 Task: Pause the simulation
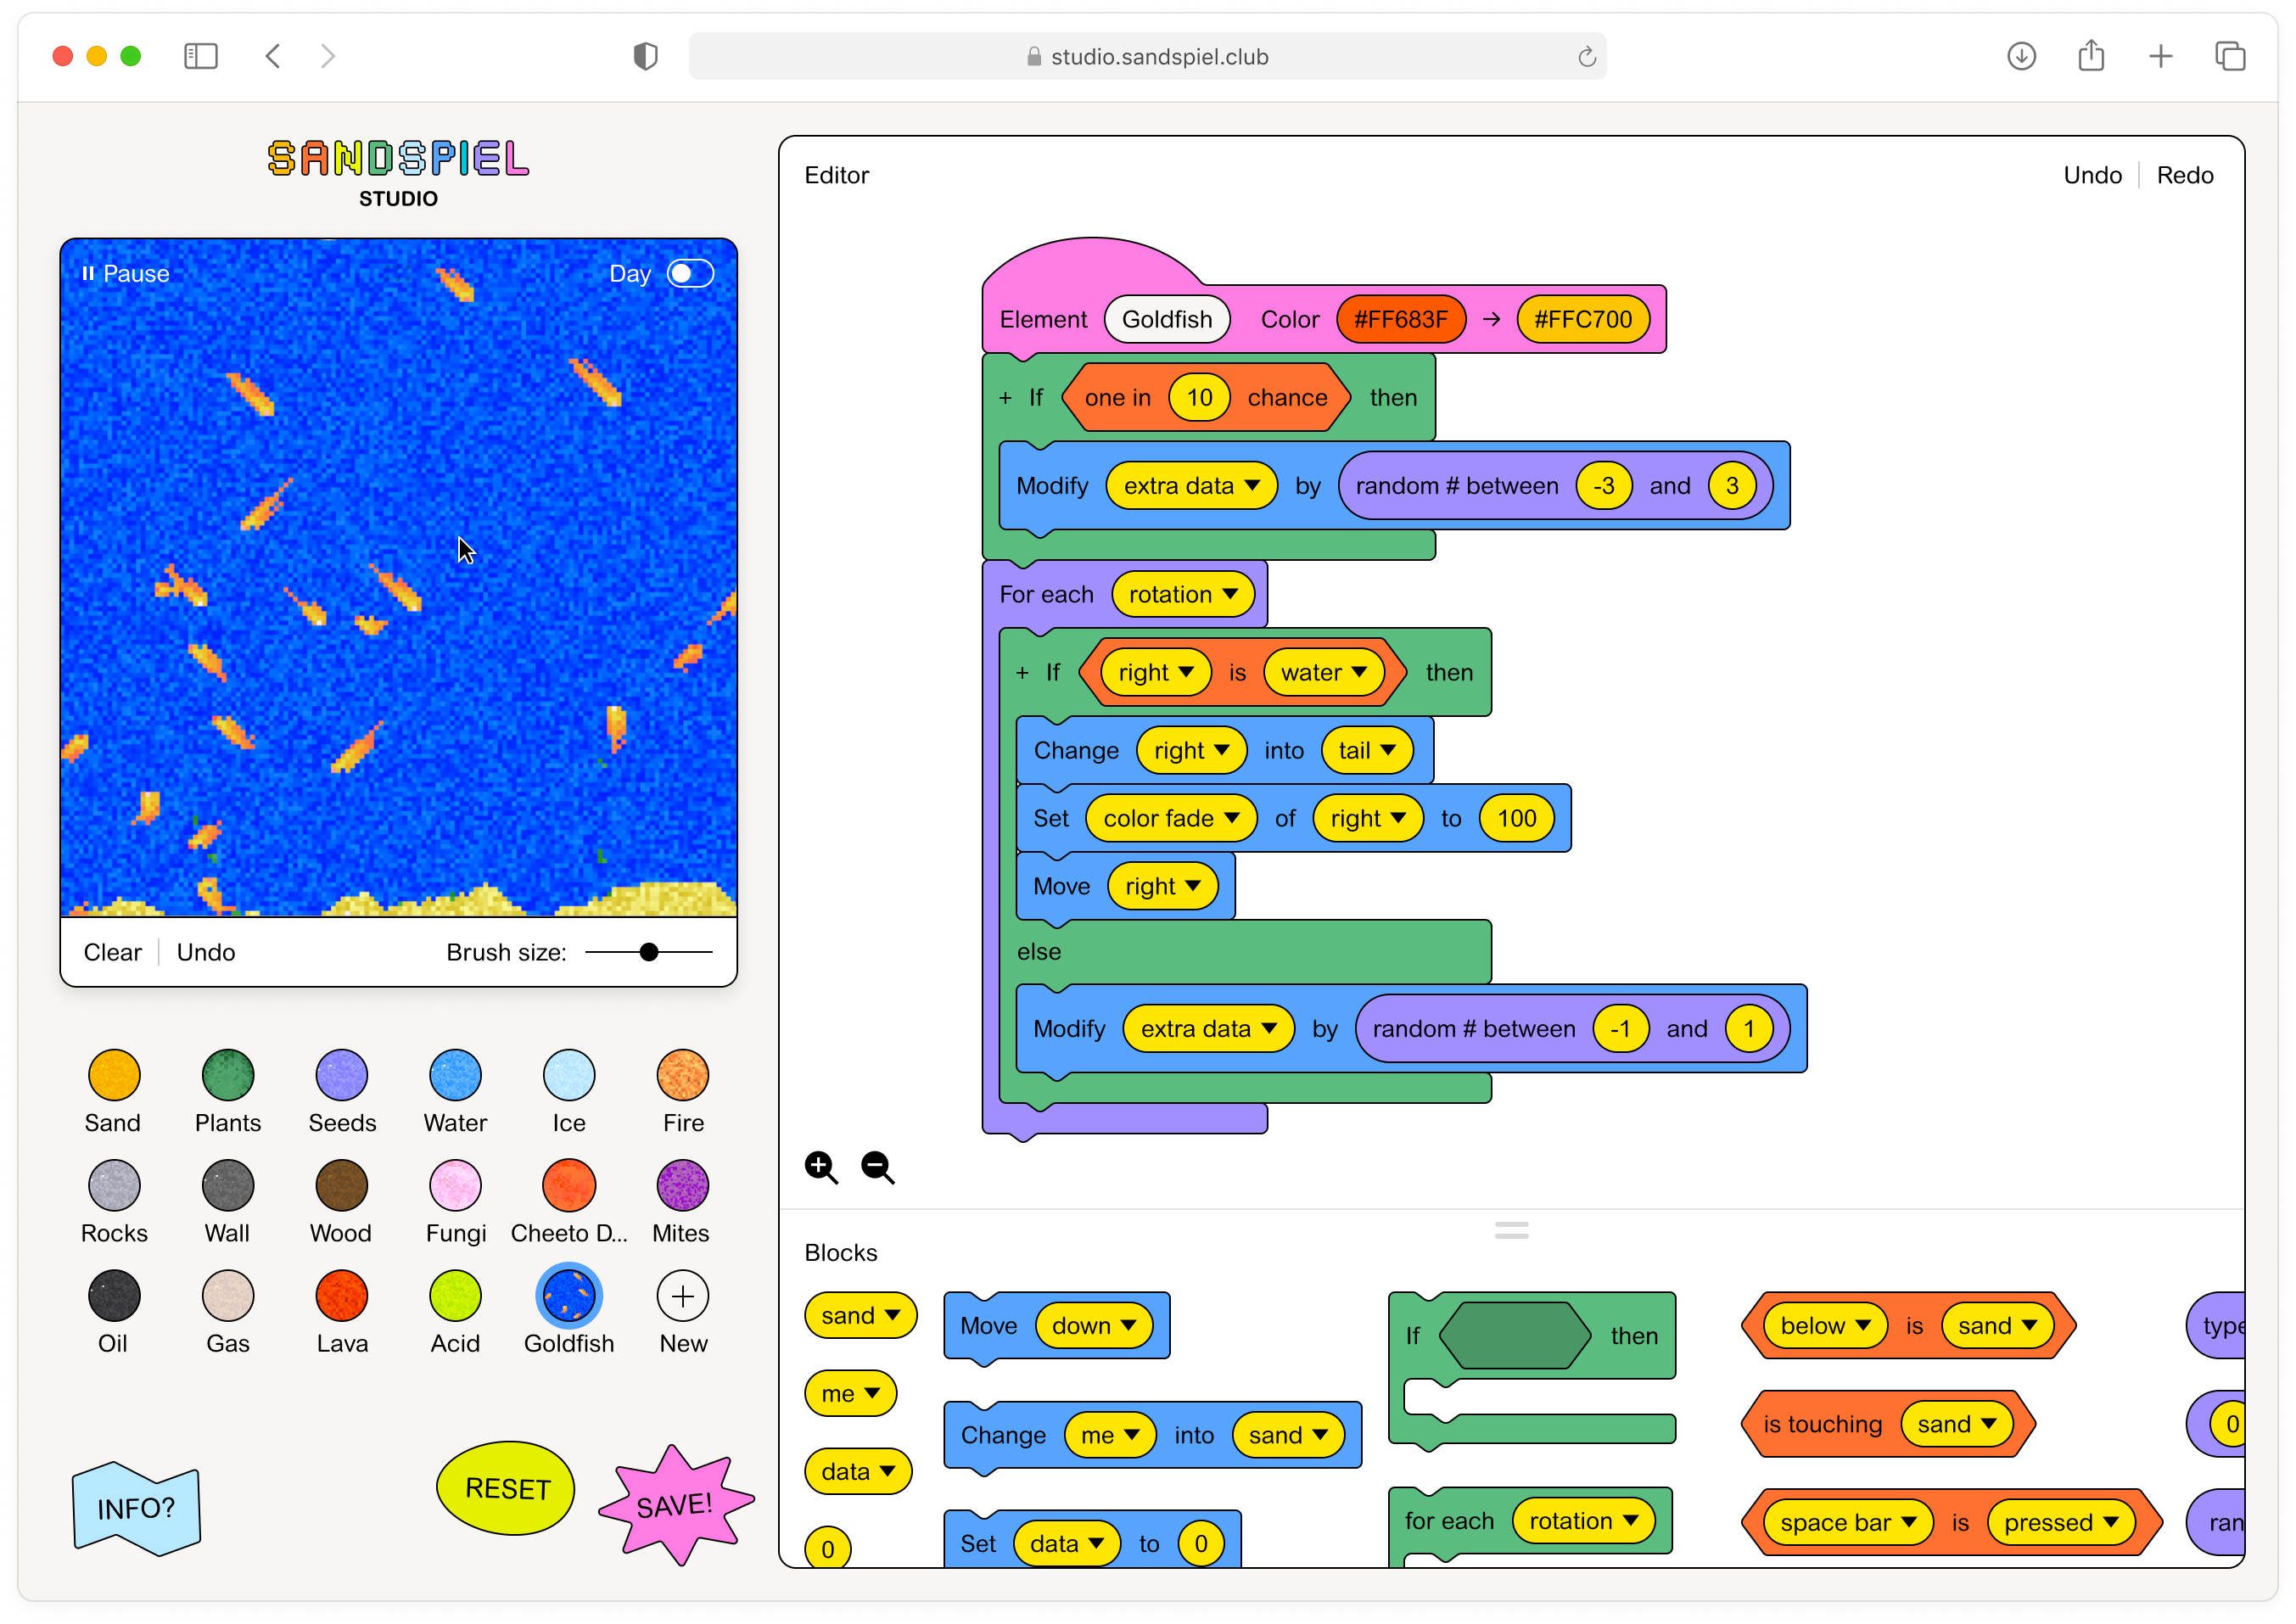126,274
